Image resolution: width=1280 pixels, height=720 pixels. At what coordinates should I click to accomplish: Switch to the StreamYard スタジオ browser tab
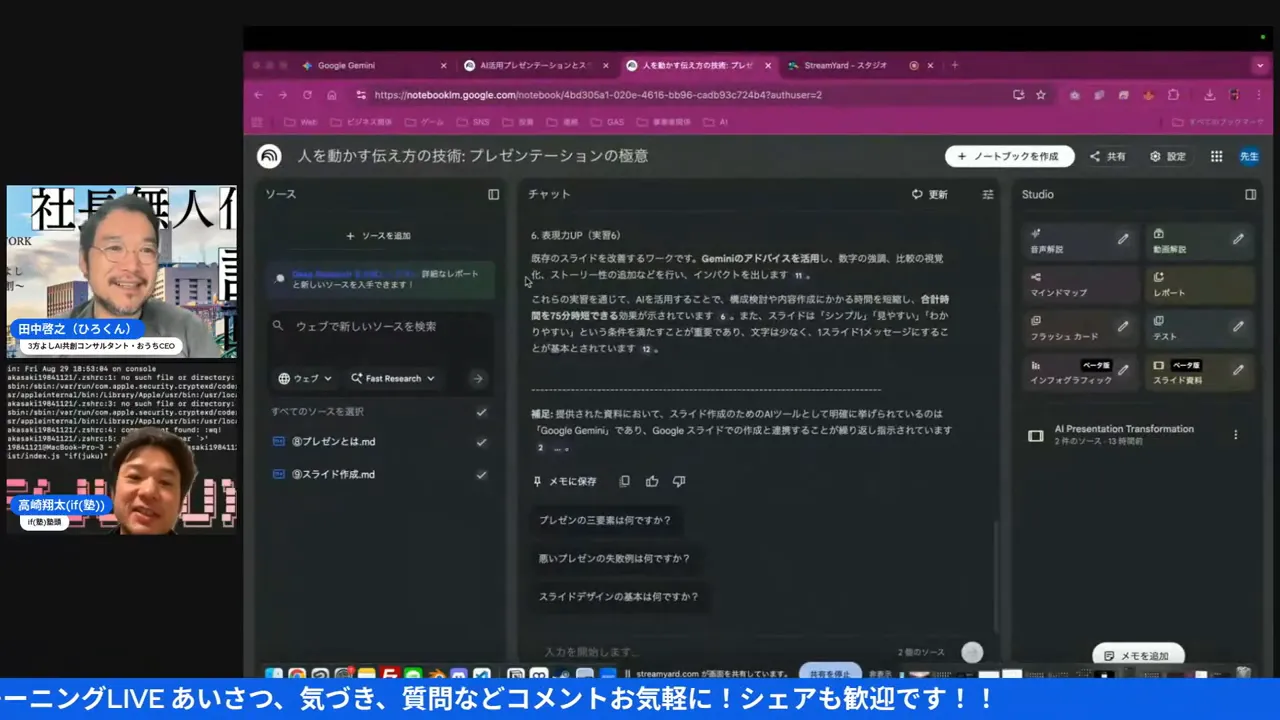click(845, 65)
